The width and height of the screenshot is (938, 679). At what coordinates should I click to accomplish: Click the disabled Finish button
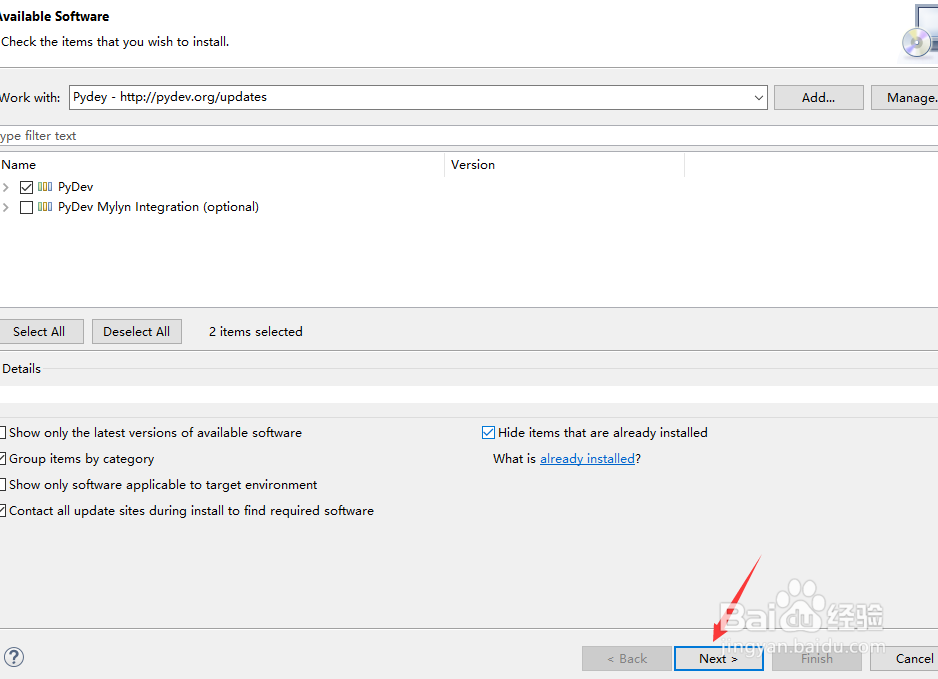[817, 659]
